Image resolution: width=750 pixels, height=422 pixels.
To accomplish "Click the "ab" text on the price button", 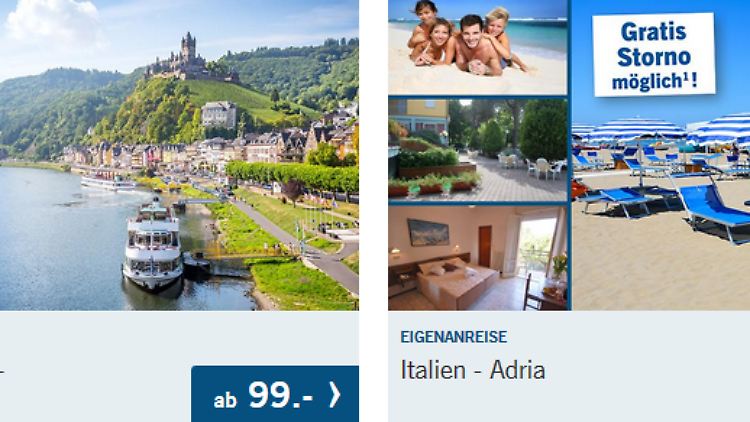I will pyautogui.click(x=225, y=400).
